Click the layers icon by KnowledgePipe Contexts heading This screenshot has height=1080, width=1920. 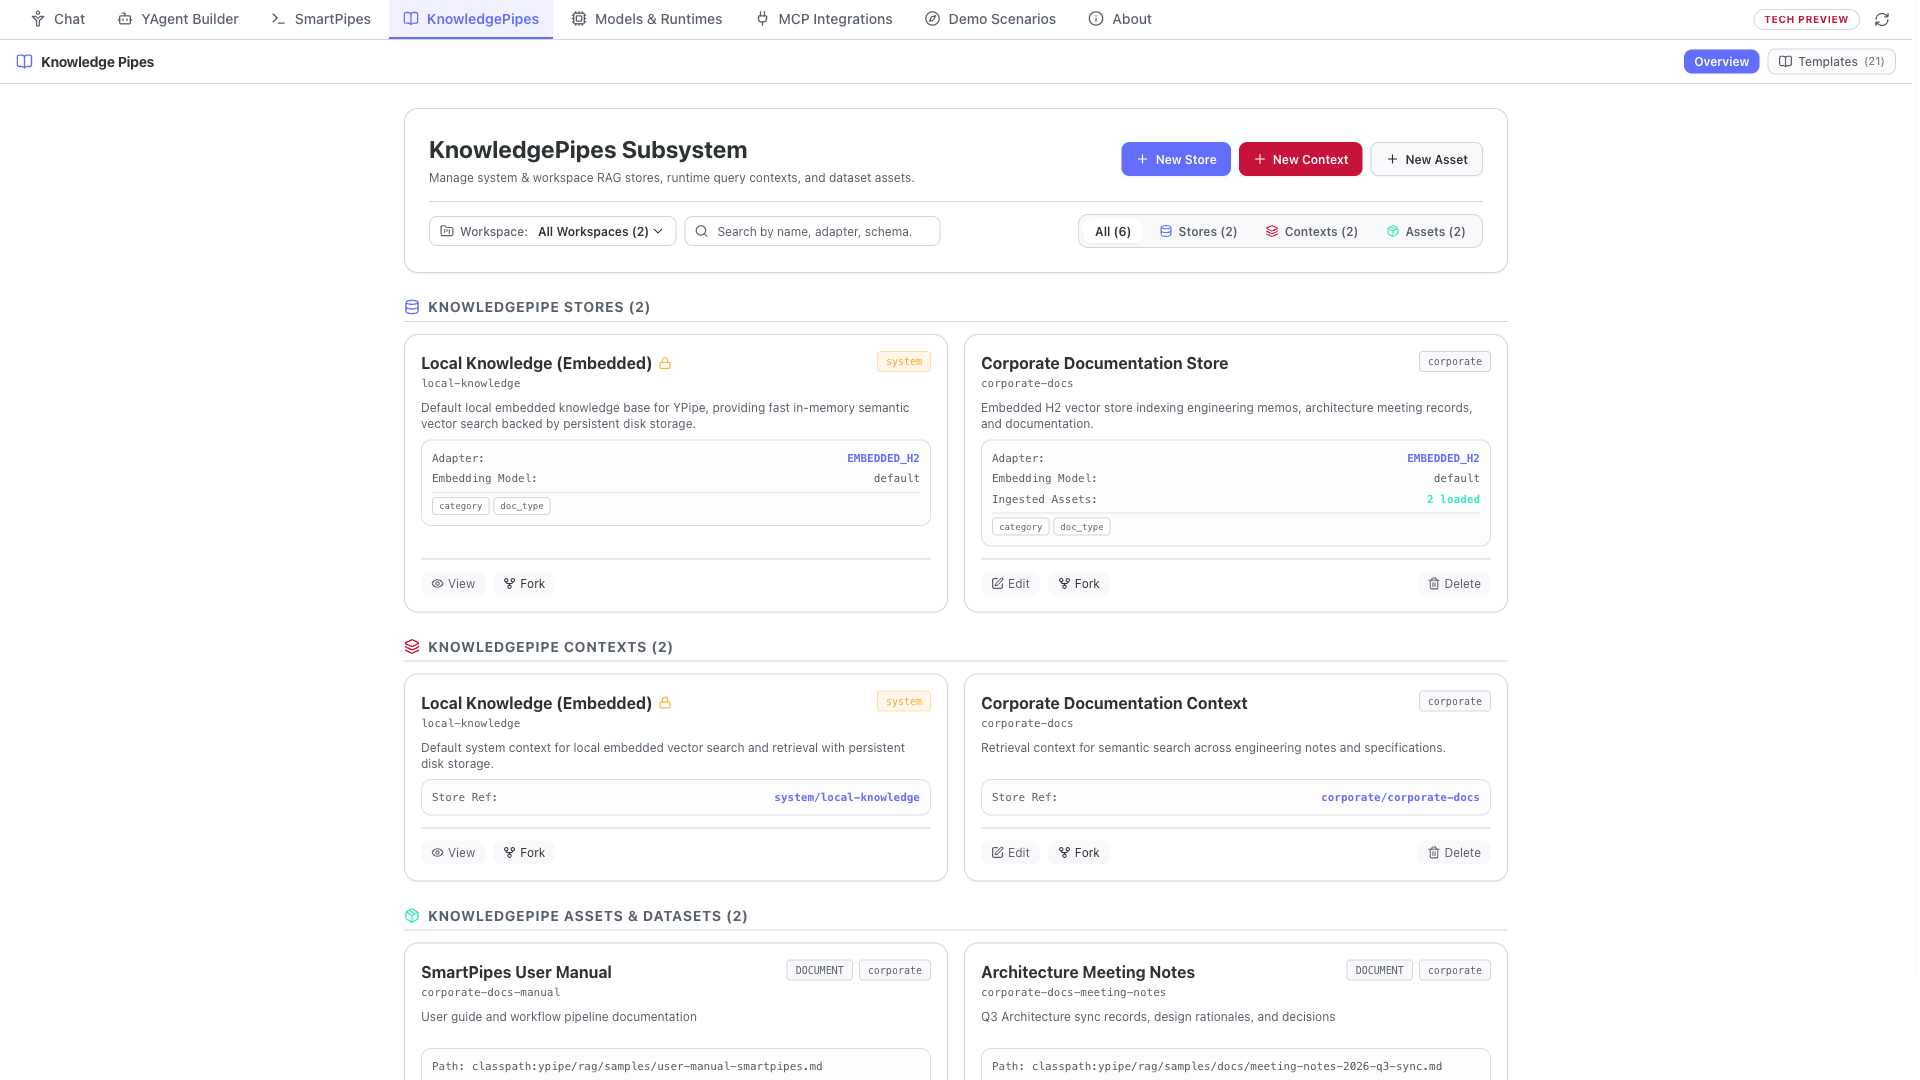tap(412, 647)
